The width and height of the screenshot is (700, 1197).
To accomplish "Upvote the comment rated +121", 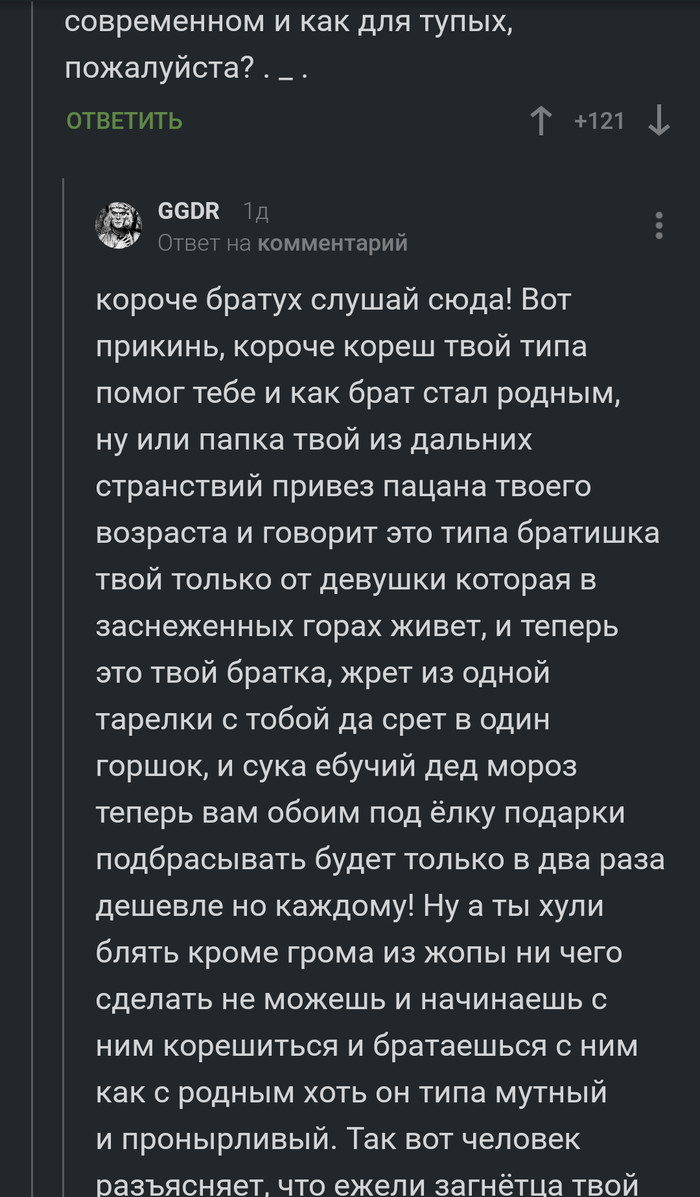I will 541,122.
